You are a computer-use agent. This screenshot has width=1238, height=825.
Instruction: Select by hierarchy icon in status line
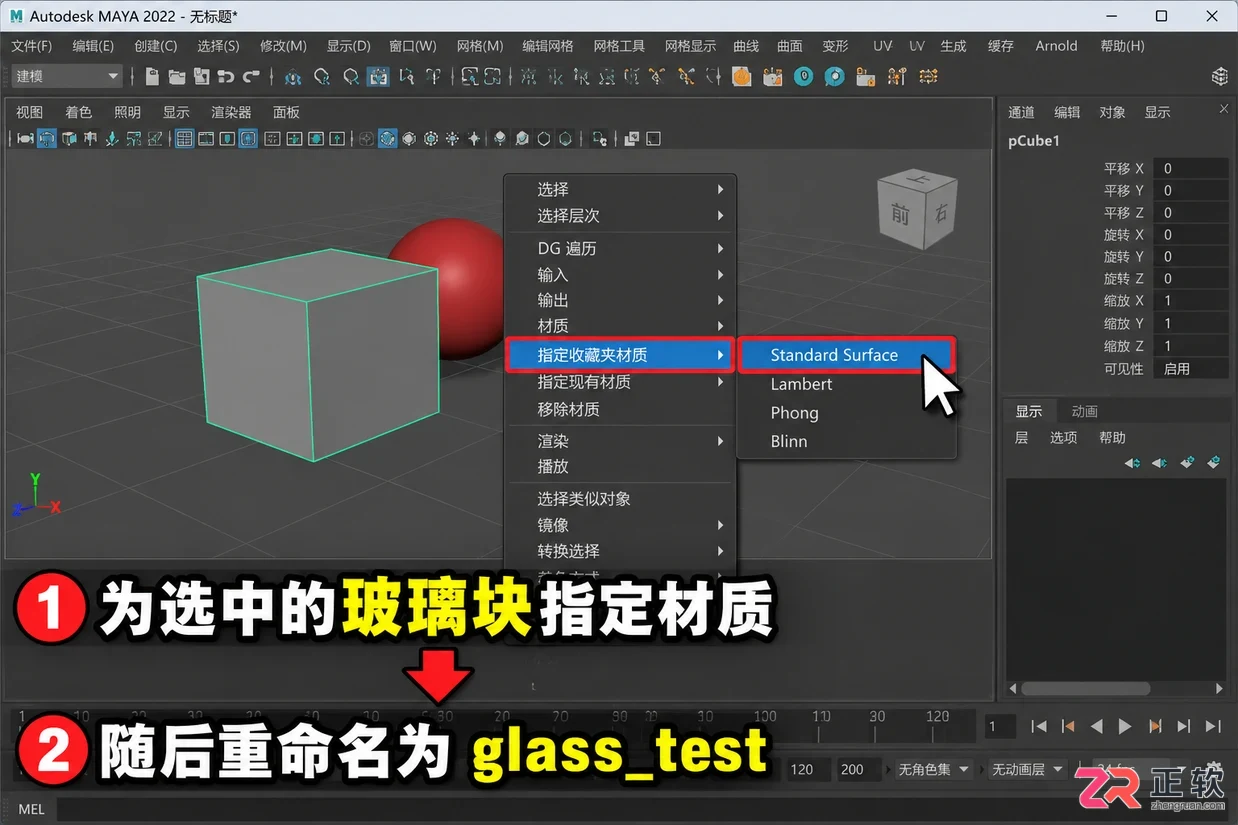pos(293,77)
